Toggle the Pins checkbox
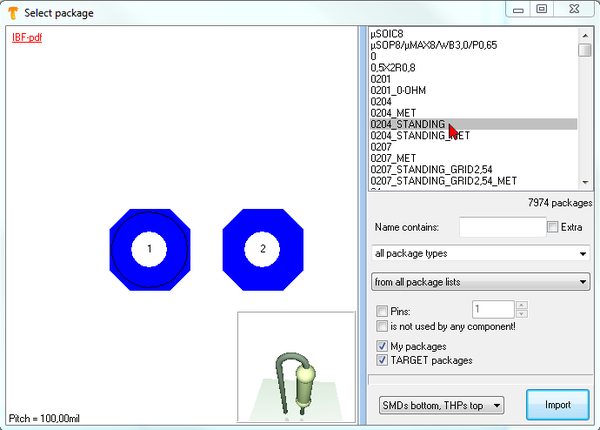The image size is (600, 430). (x=381, y=310)
